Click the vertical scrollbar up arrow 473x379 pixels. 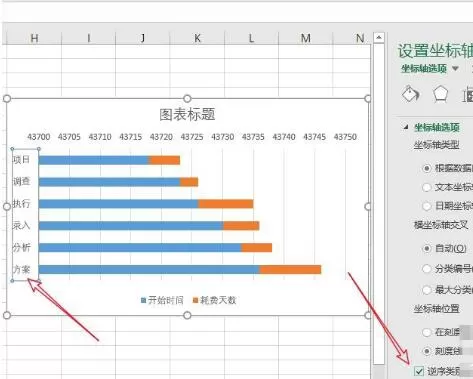point(379,38)
